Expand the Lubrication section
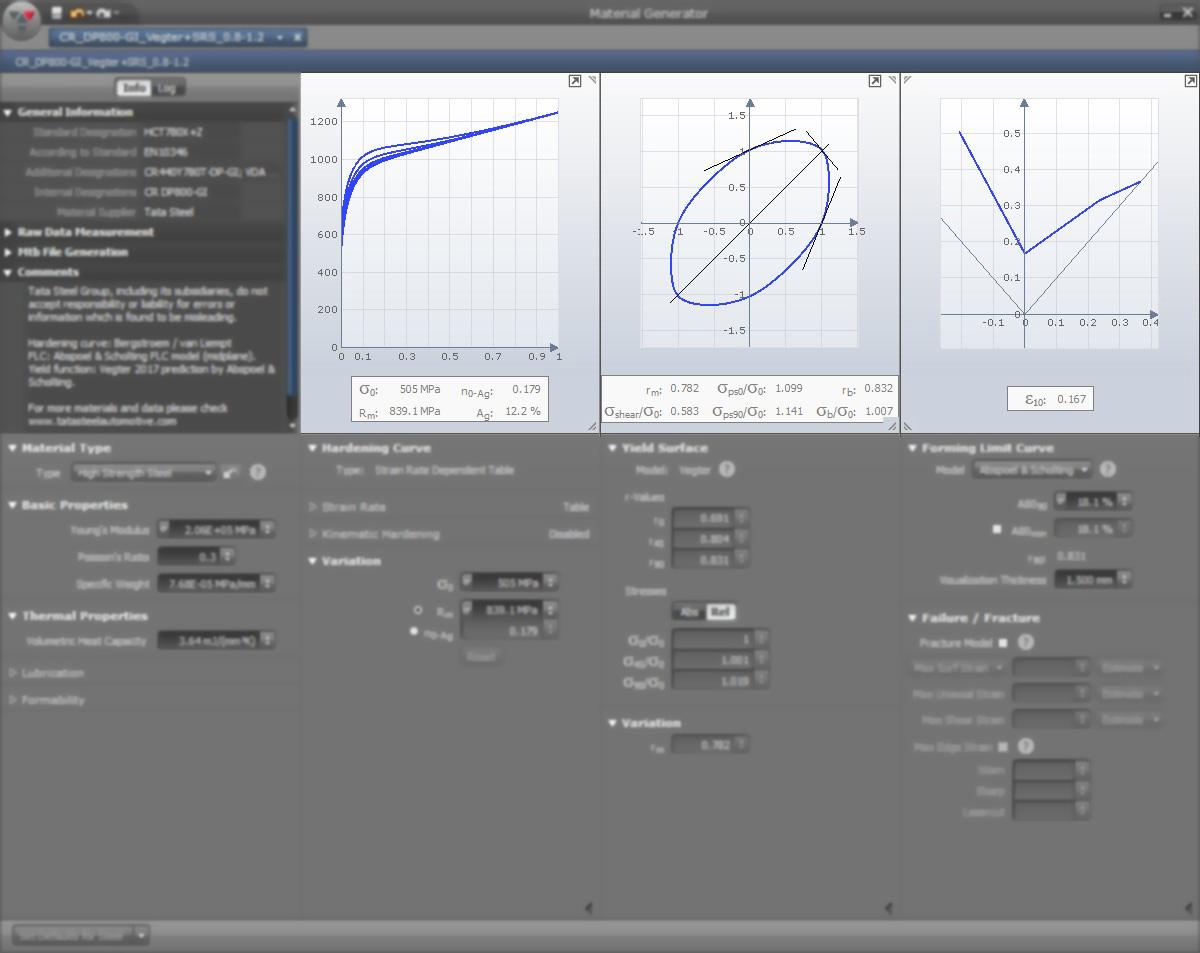The height and width of the screenshot is (953, 1200). 12,673
